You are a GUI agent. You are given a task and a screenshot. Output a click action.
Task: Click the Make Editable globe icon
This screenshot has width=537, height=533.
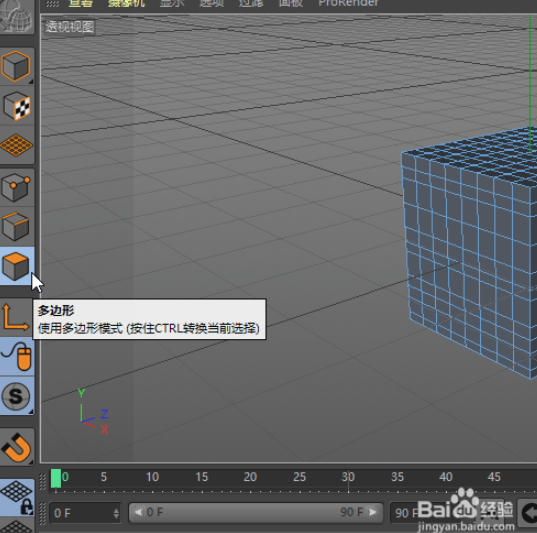16,16
